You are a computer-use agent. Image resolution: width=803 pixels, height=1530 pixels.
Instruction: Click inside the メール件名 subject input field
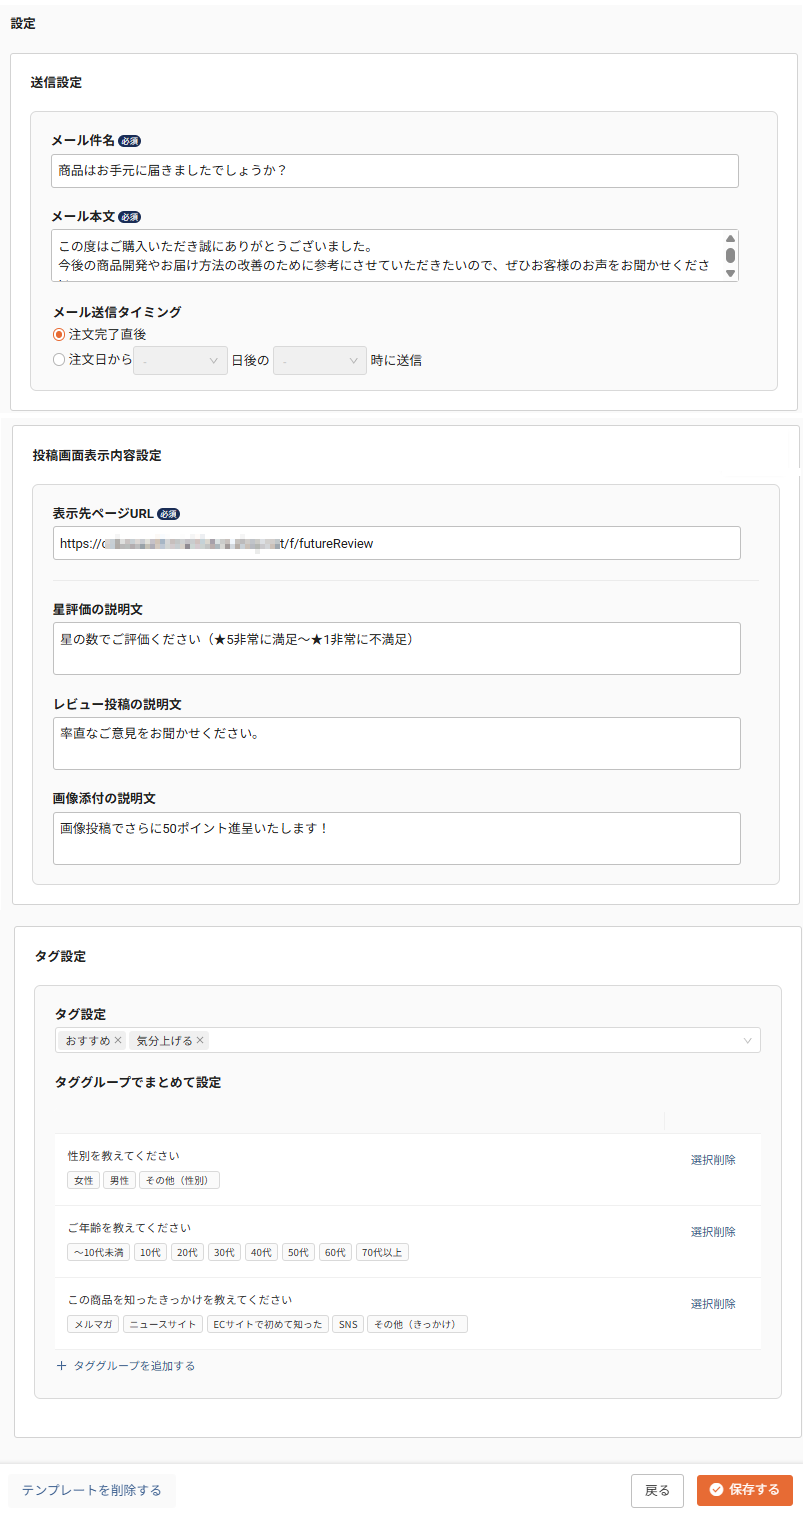pos(395,170)
